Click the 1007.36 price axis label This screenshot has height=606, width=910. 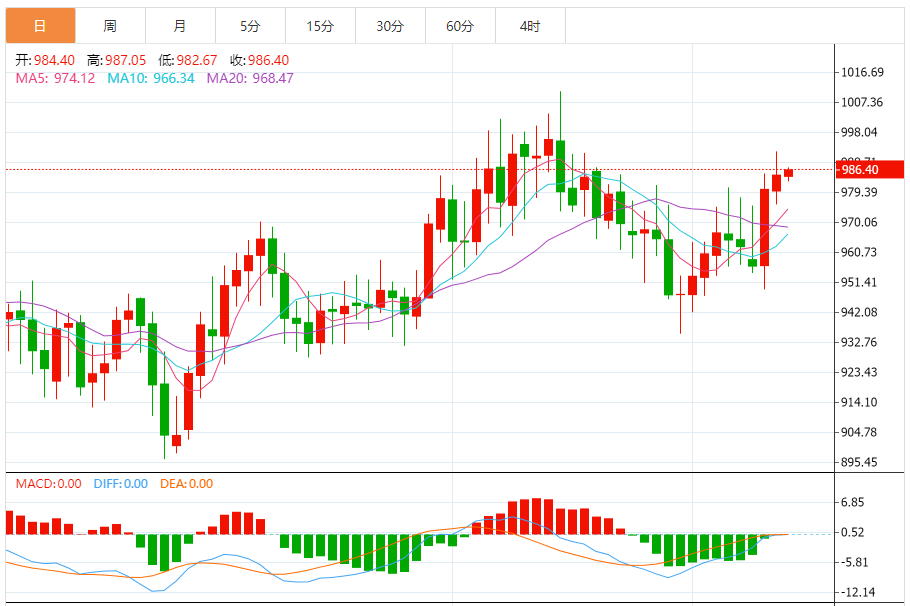click(862, 102)
